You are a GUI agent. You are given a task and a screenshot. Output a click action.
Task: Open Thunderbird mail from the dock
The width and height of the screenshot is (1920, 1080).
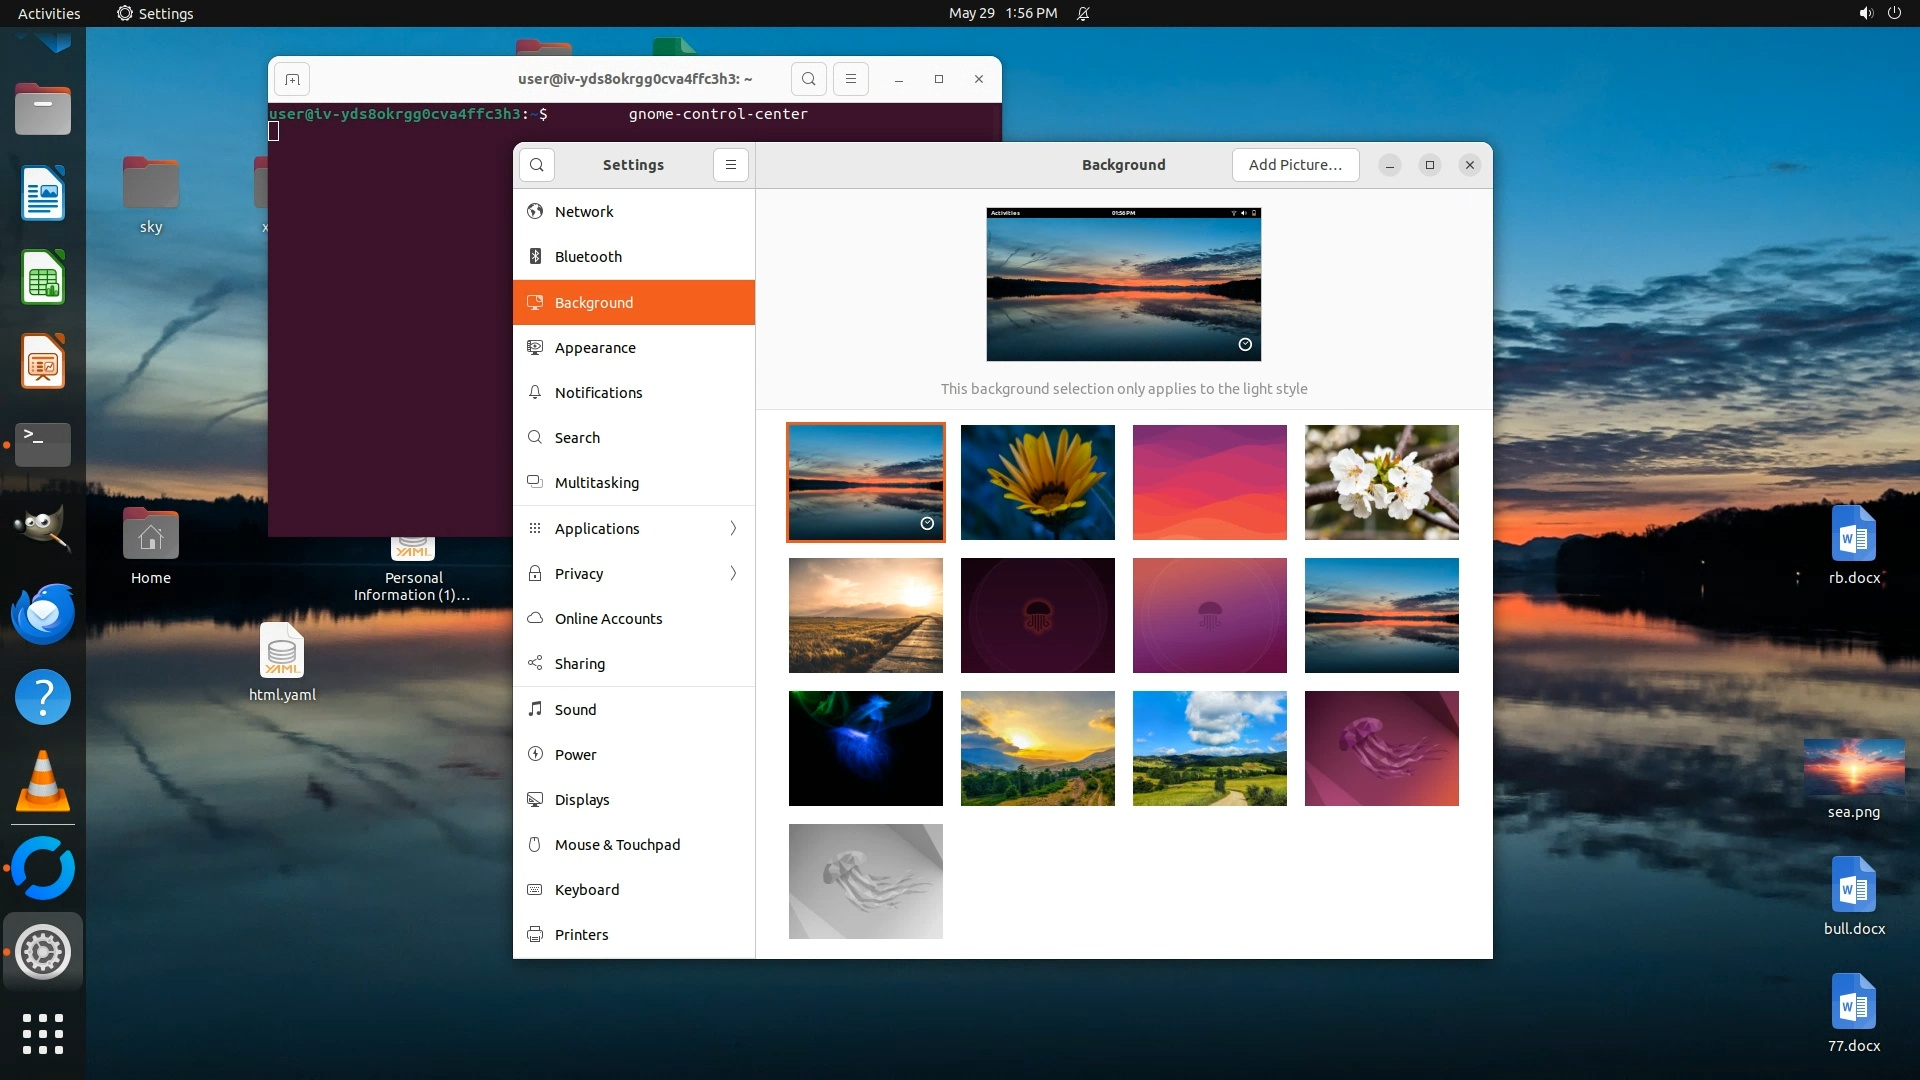pyautogui.click(x=43, y=613)
